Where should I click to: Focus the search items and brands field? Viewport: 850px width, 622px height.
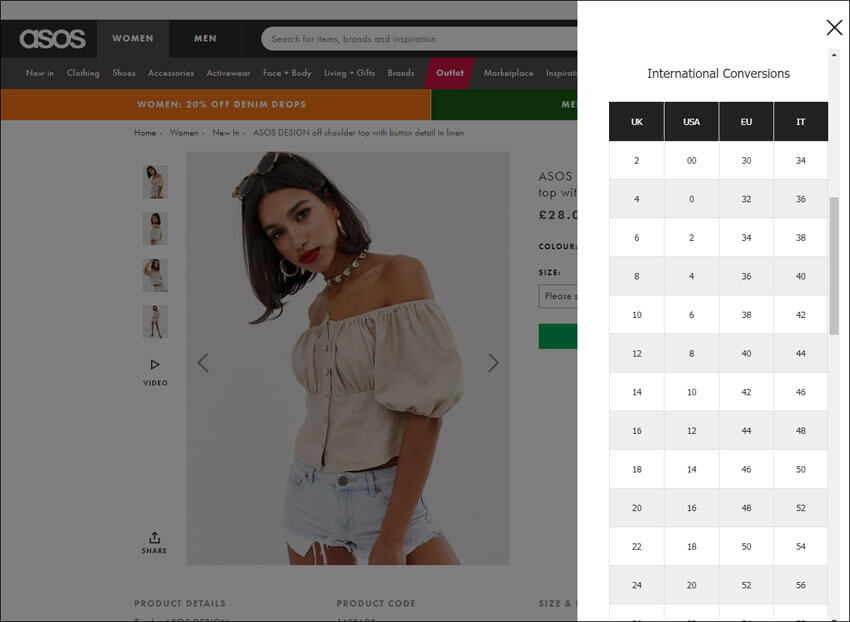(x=419, y=39)
